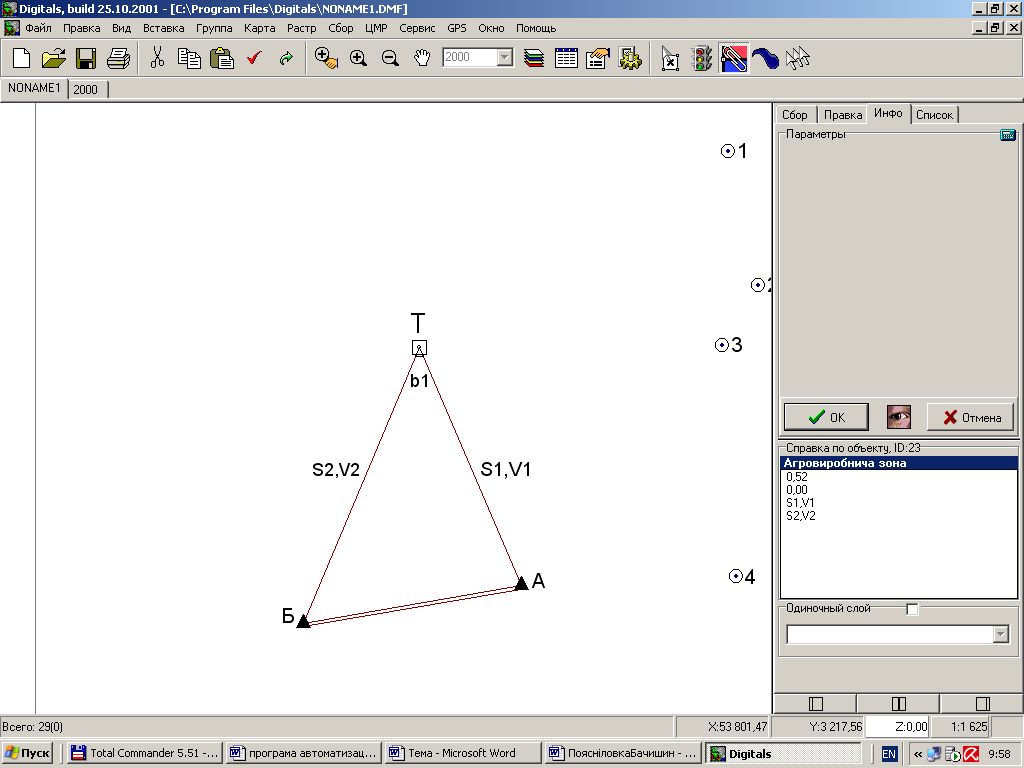
Task: Select the Агровиробнича зона list entry
Action: tap(899, 463)
